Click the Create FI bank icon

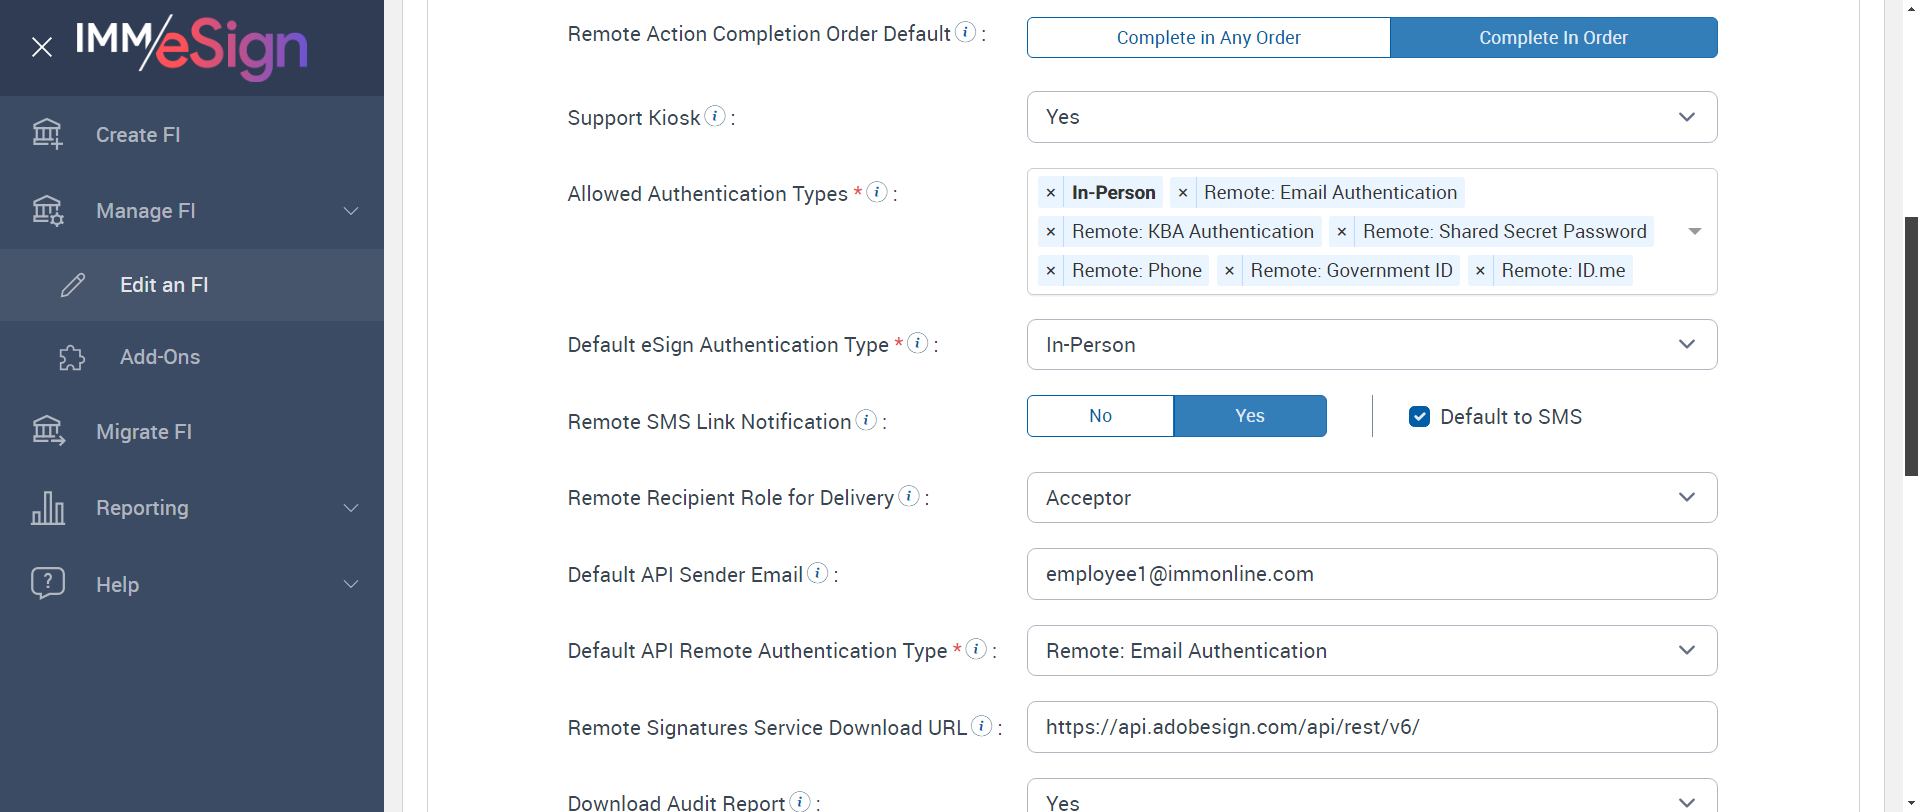[x=47, y=134]
